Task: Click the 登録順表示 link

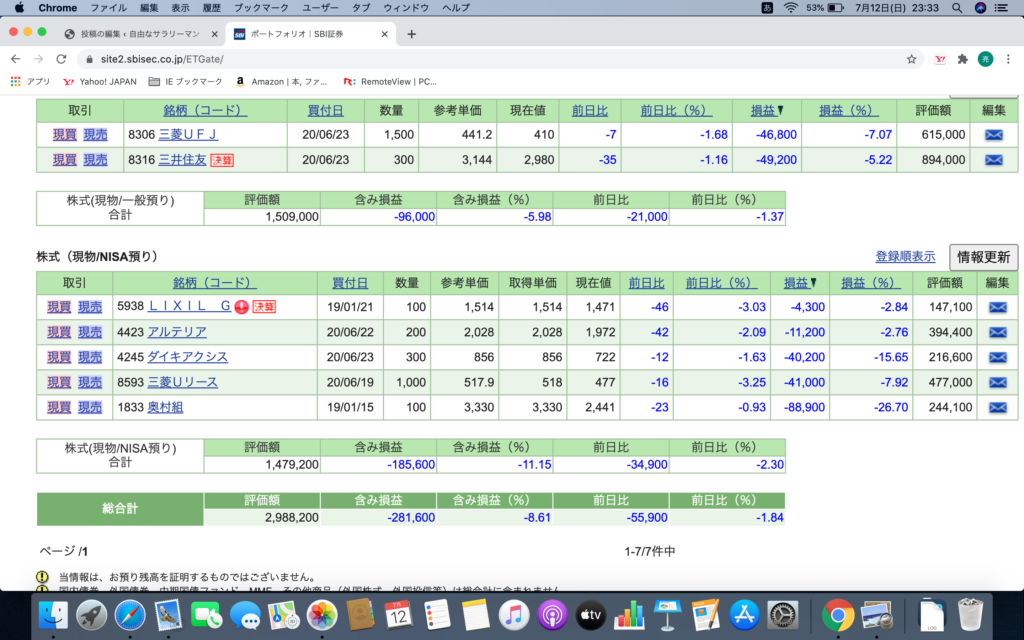Action: click(905, 257)
